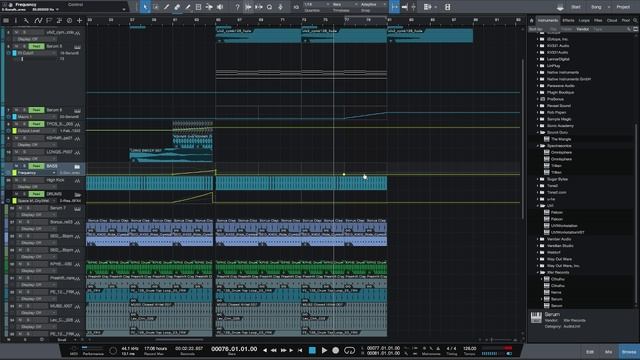Expand the PreSonus vendor folder
Viewport: 640px width, 360px height.
coord(538,99)
